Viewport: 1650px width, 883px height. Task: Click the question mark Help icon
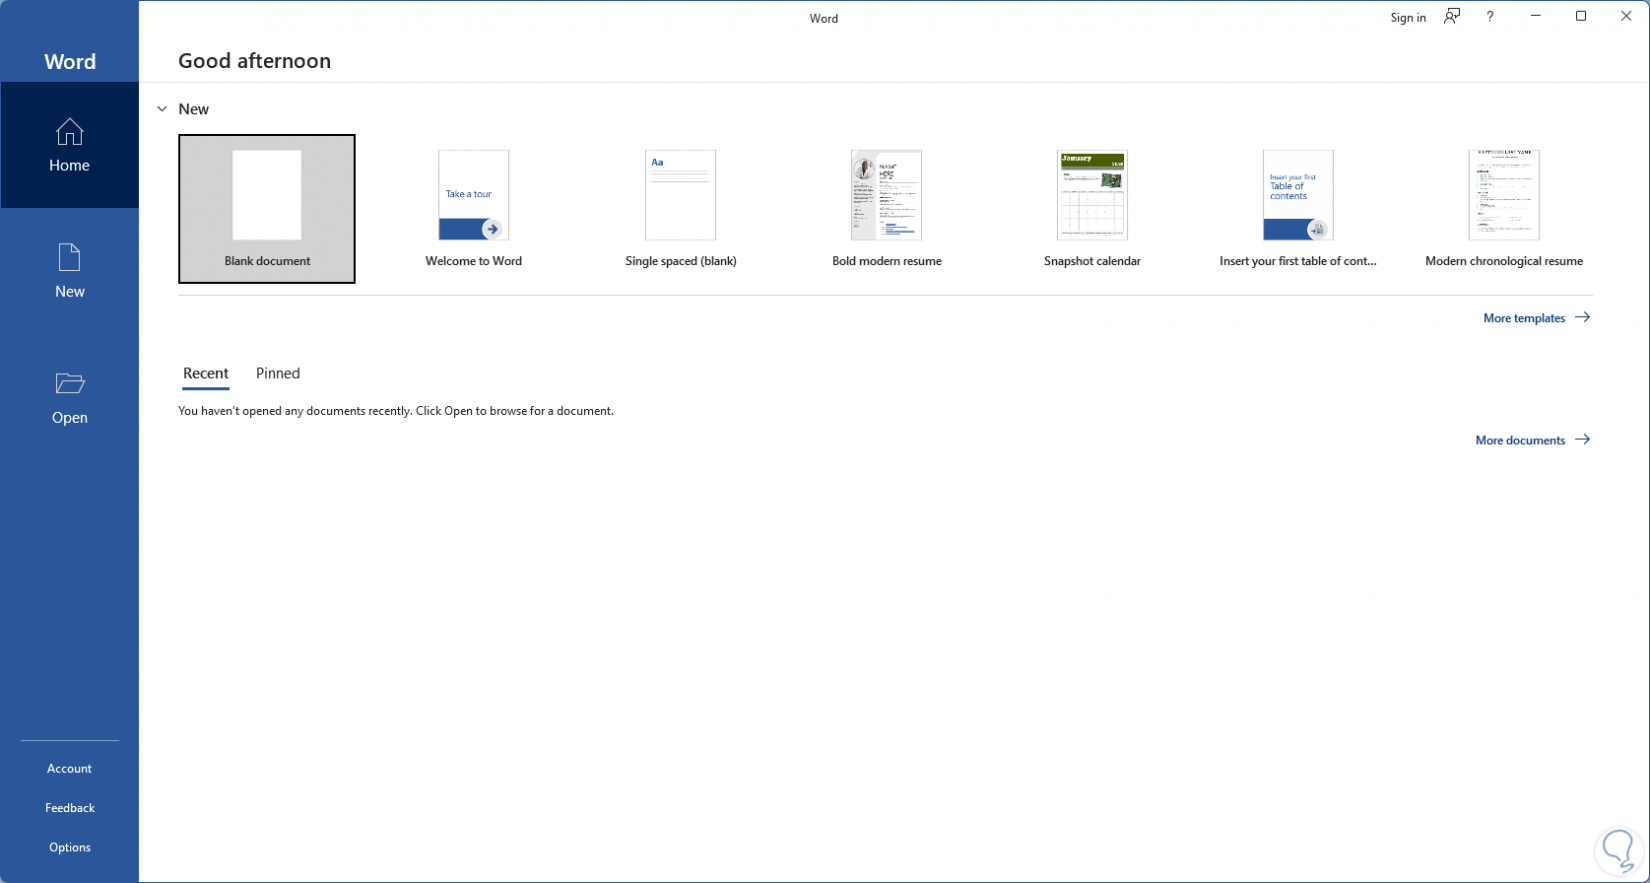1490,16
